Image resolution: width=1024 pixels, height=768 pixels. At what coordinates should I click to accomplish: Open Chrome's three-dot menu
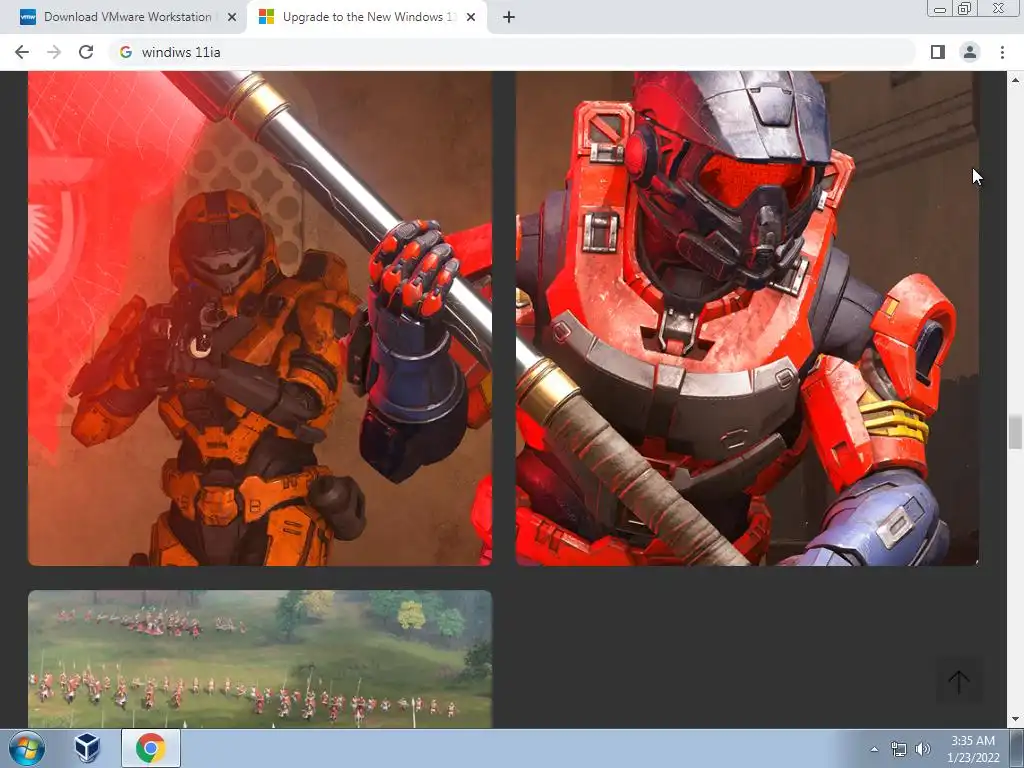pos(1002,52)
